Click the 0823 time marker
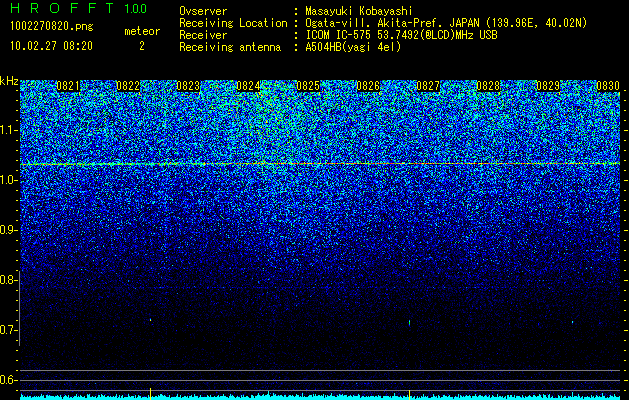This screenshot has height=400, width=629. pyautogui.click(x=188, y=86)
